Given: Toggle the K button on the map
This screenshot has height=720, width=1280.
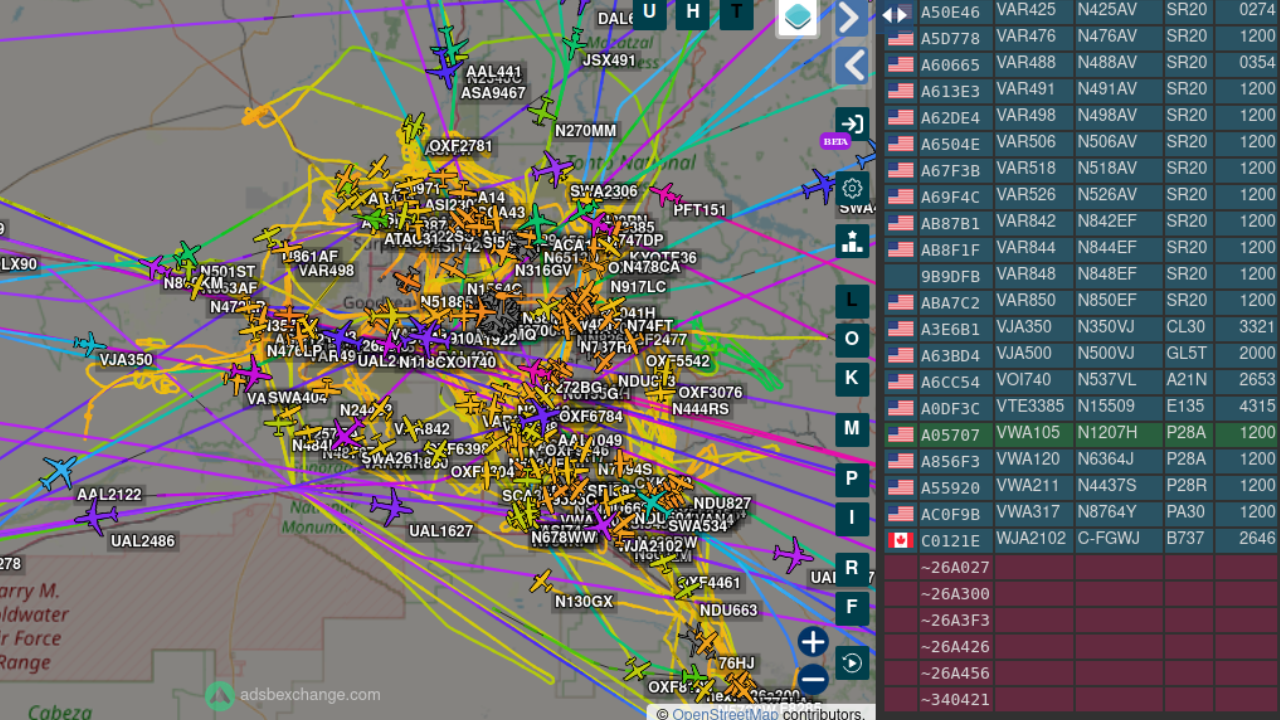Looking at the screenshot, I should coord(852,378).
